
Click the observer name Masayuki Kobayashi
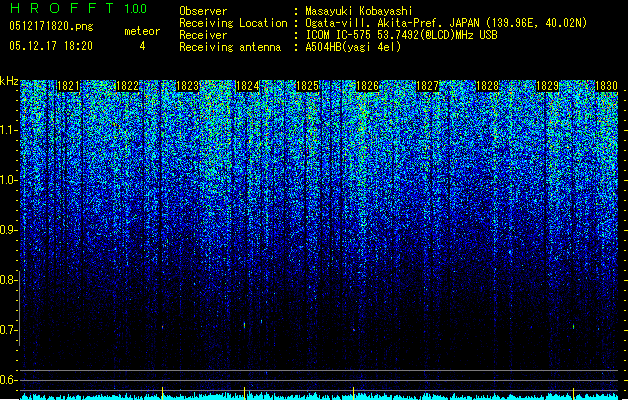(x=359, y=11)
